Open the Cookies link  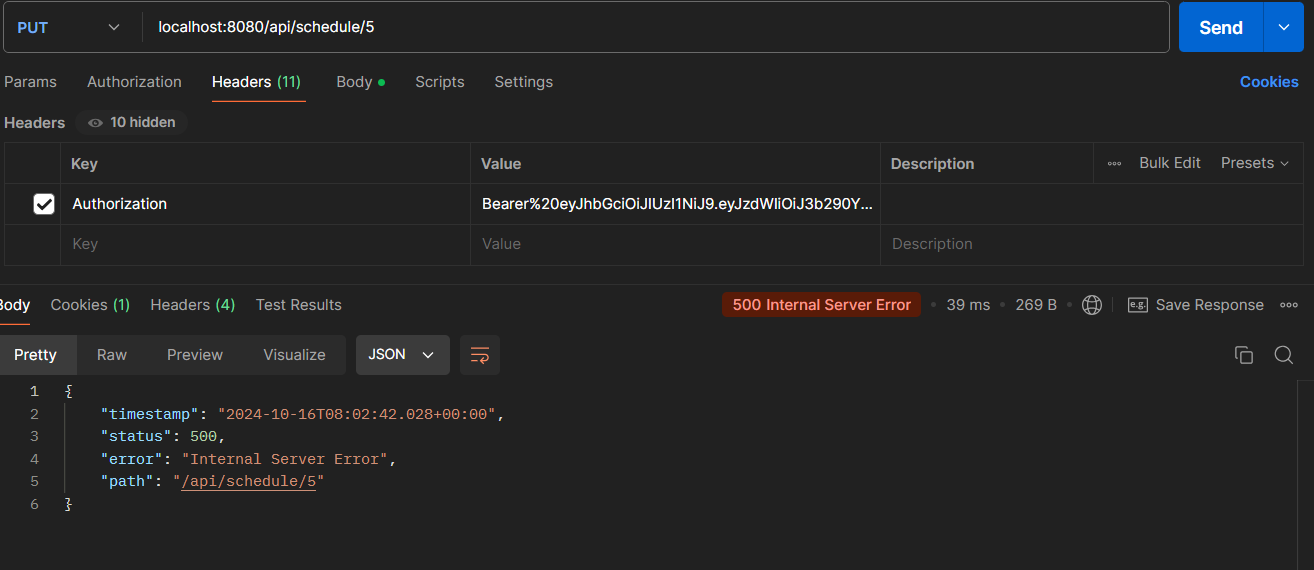point(1269,82)
